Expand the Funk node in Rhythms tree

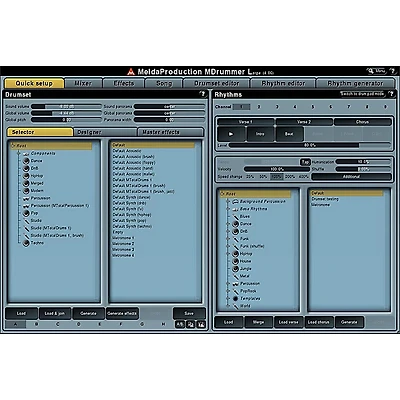click(x=228, y=239)
